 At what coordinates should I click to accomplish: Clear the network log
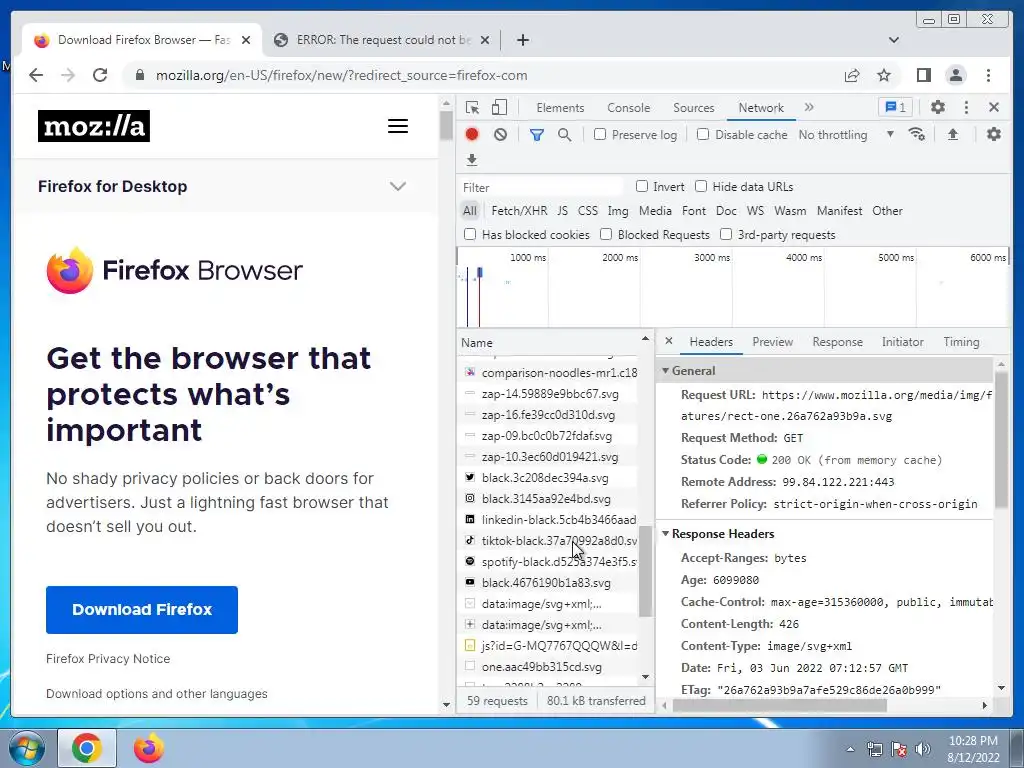500,135
